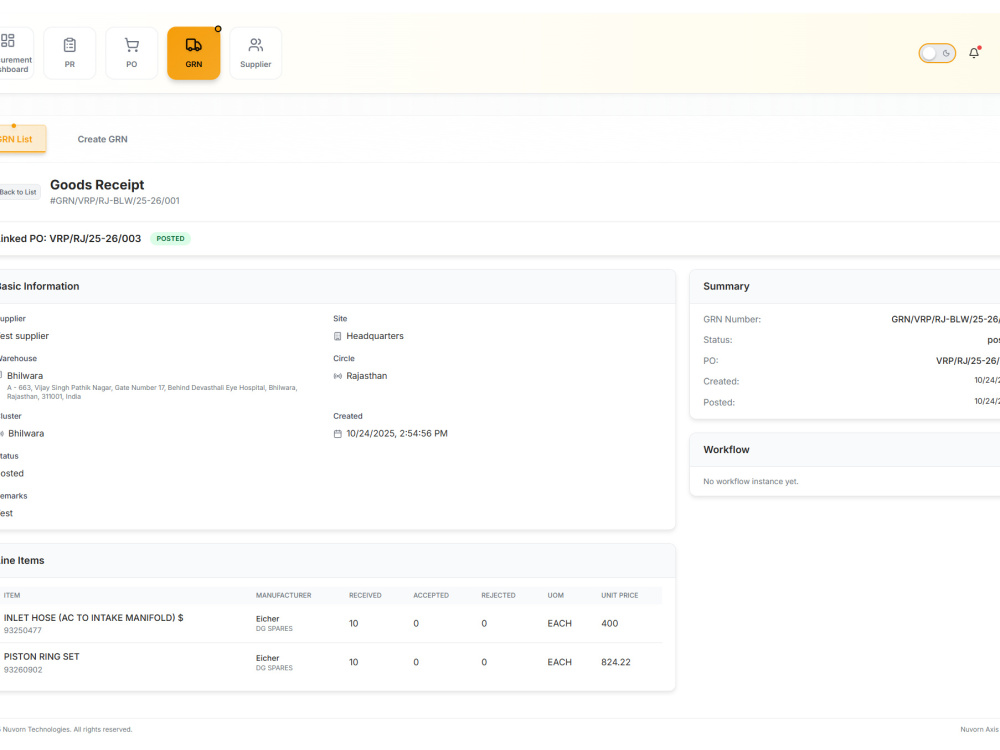Image resolution: width=1000 pixels, height=750 pixels.
Task: Open the PR module
Action: click(70, 53)
